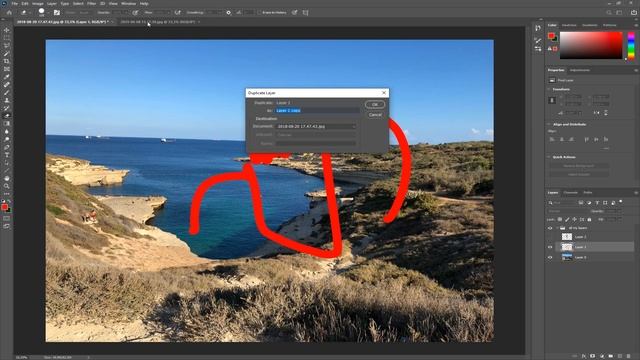640x360 pixels.
Task: Collapse the Transform section
Action: (x=549, y=89)
